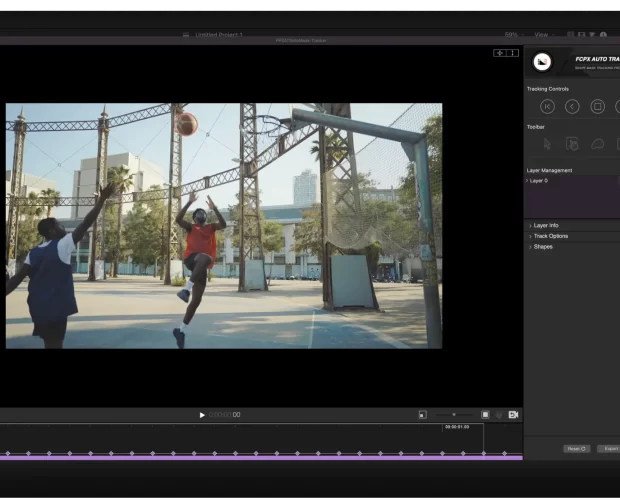620x500 pixels.
Task: Select the Layer 0 row text
Action: [539, 181]
